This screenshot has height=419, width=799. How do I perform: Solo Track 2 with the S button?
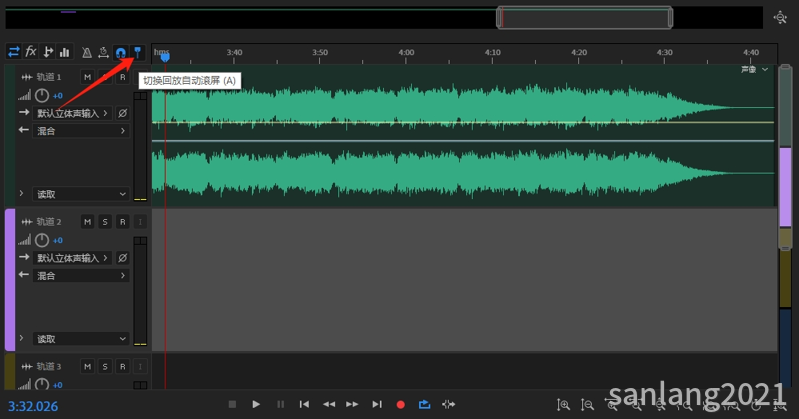tap(104, 222)
